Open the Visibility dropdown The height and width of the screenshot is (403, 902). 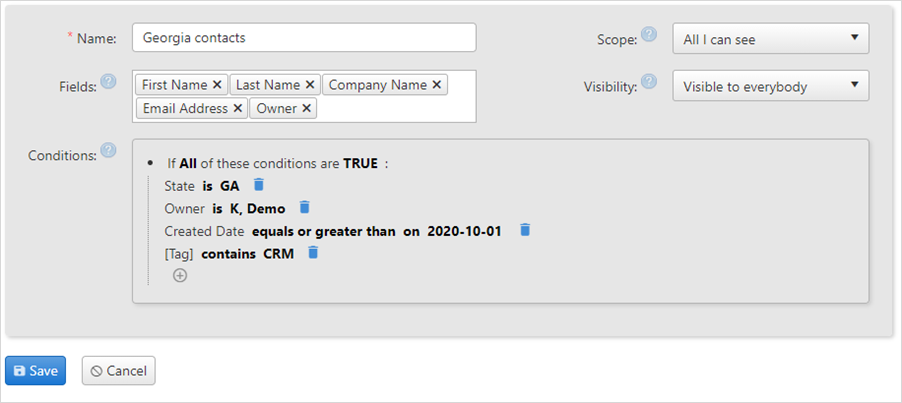(x=771, y=86)
